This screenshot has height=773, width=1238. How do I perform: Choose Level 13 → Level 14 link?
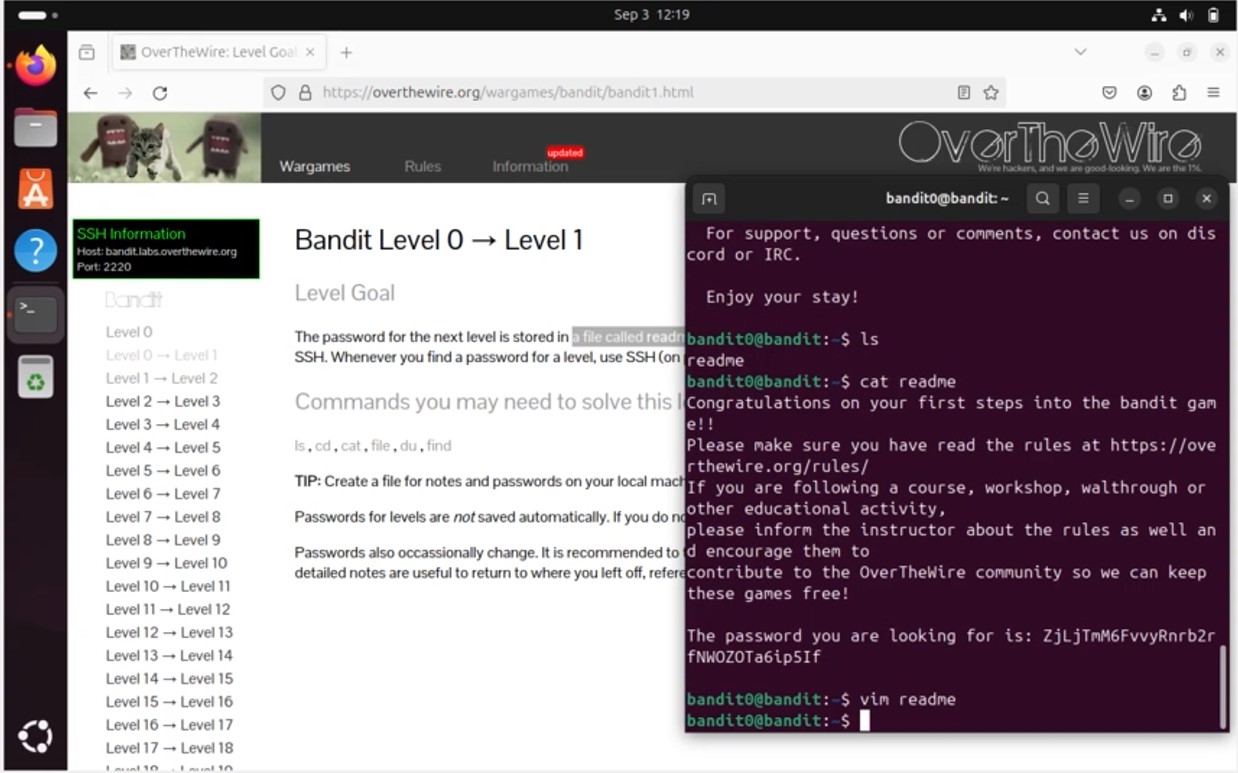click(x=169, y=655)
